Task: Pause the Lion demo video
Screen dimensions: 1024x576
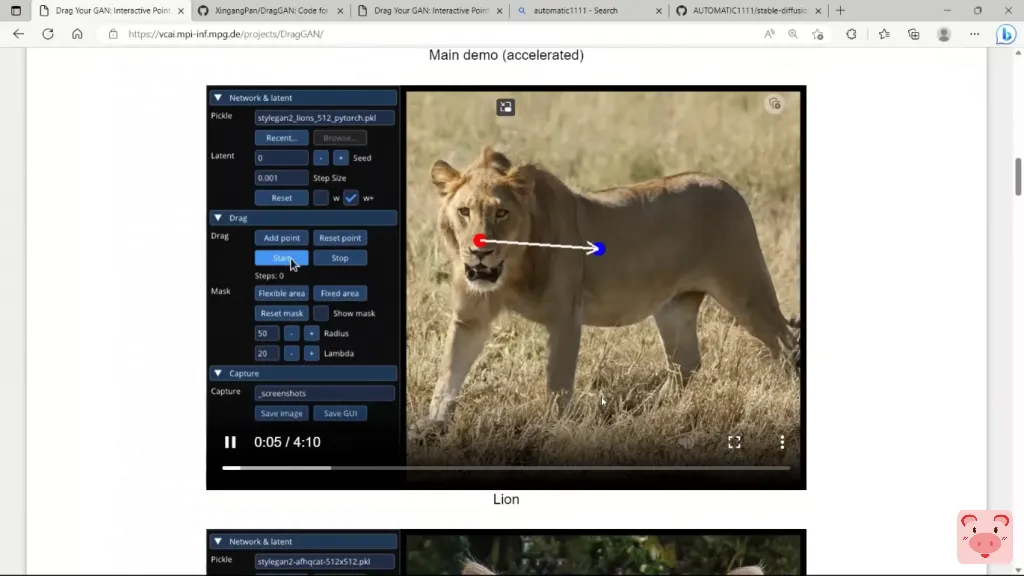Action: 230,442
